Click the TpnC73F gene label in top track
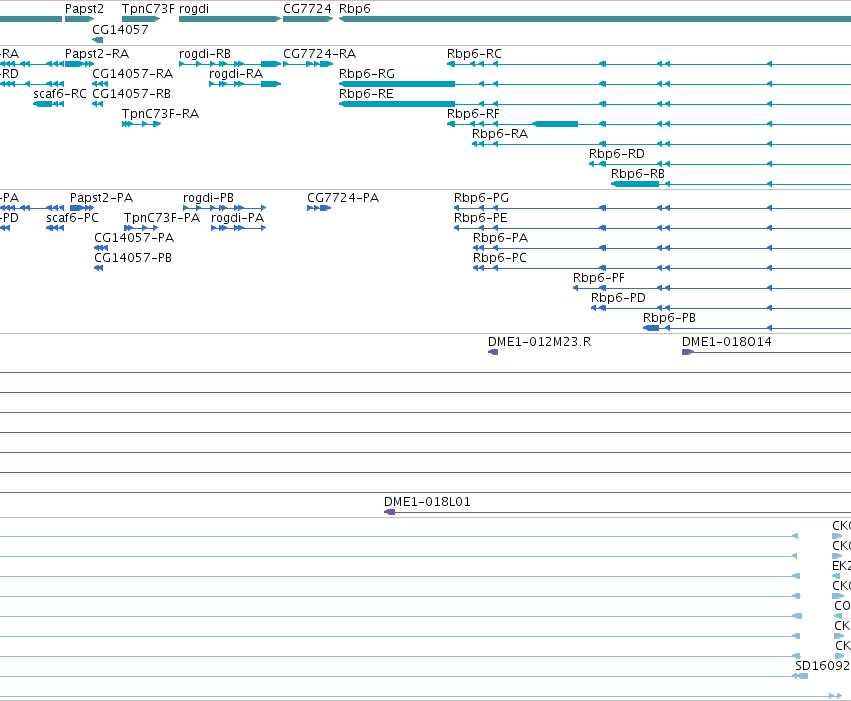851x701 pixels. coord(148,9)
